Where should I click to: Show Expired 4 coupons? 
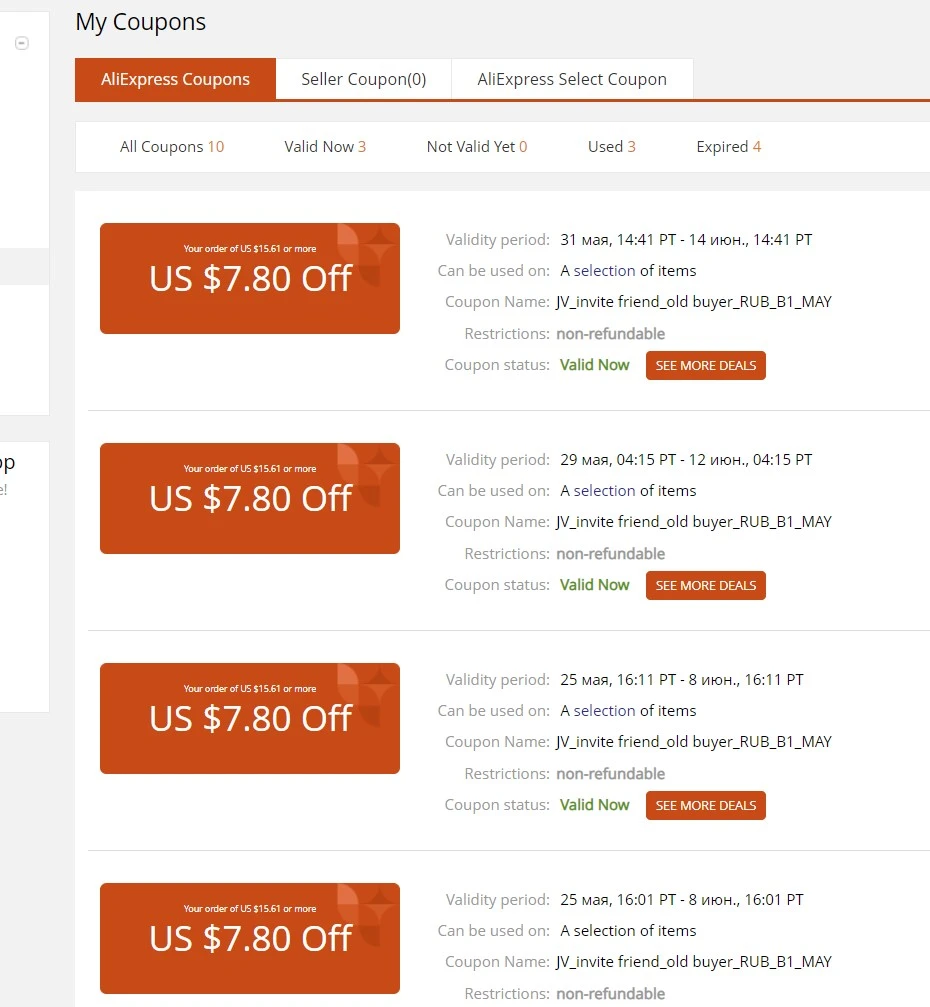(x=728, y=146)
